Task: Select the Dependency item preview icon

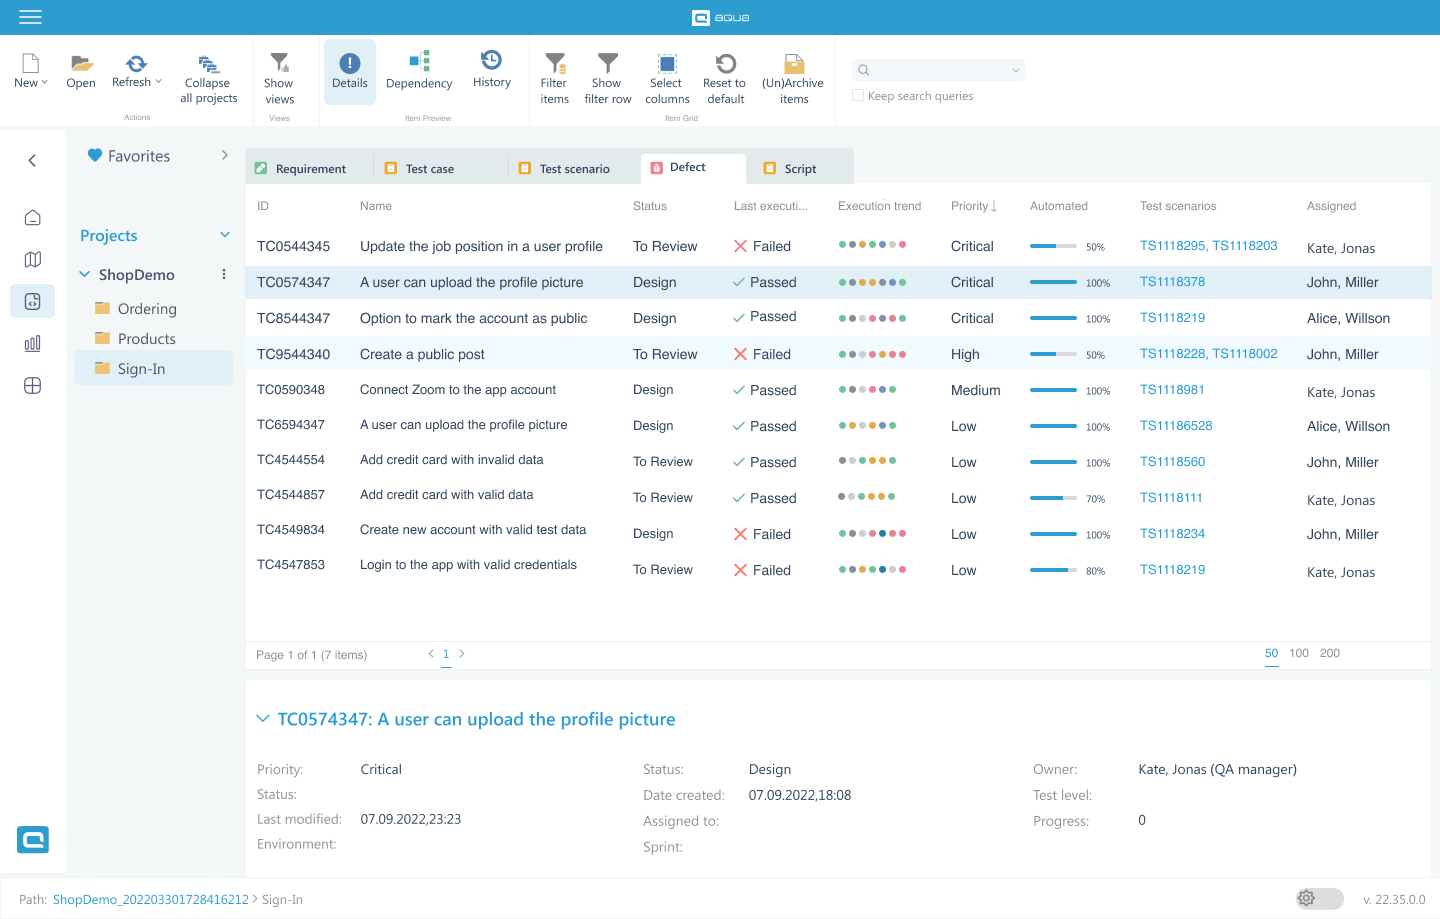Action: click(x=418, y=71)
